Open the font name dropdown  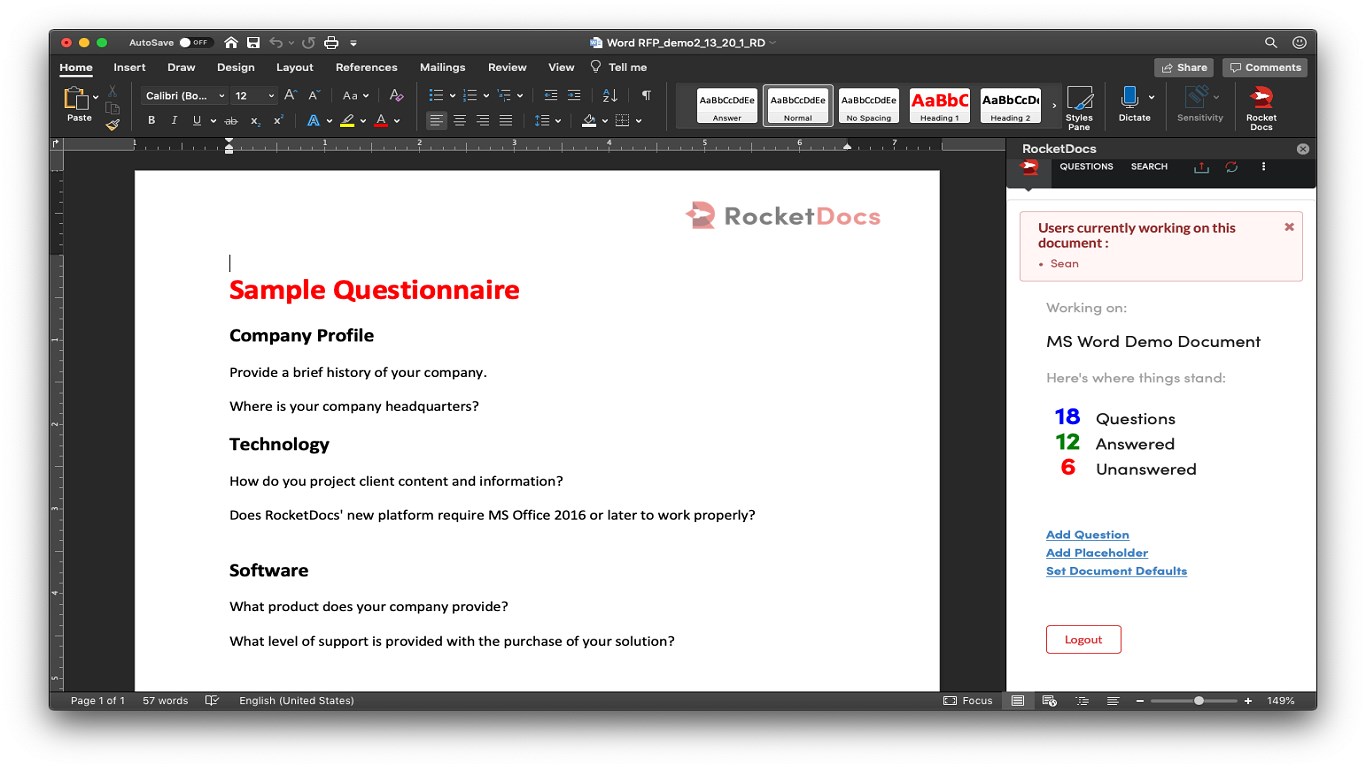pyautogui.click(x=222, y=96)
